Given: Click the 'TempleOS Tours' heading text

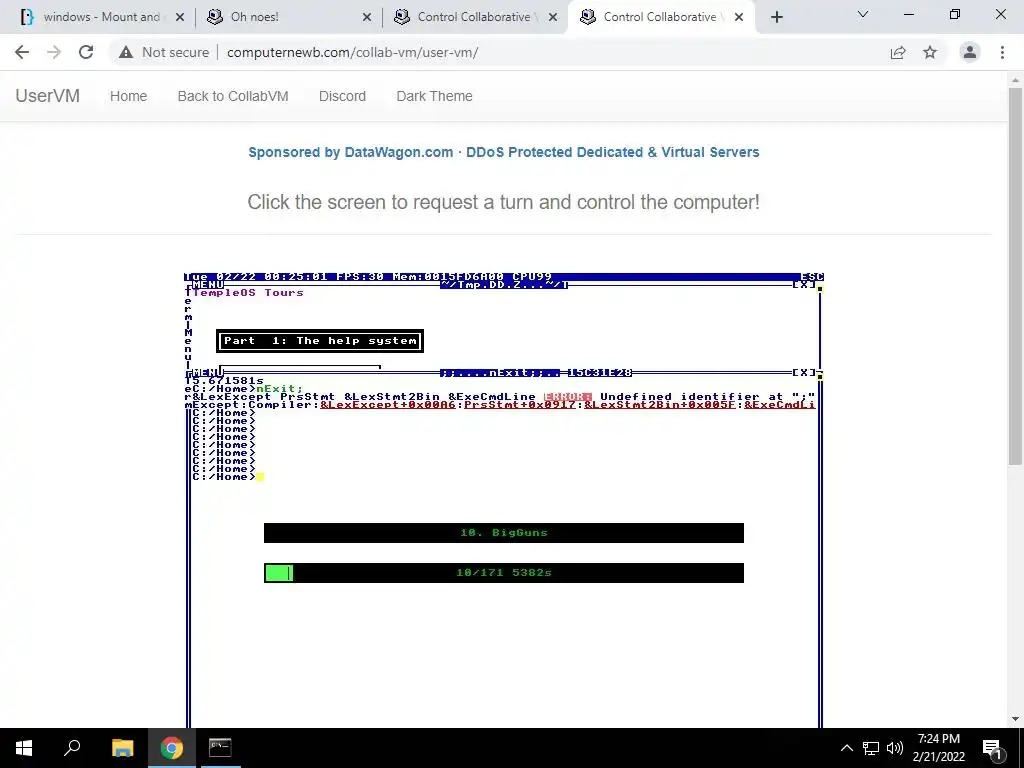Looking at the screenshot, I should tap(248, 293).
